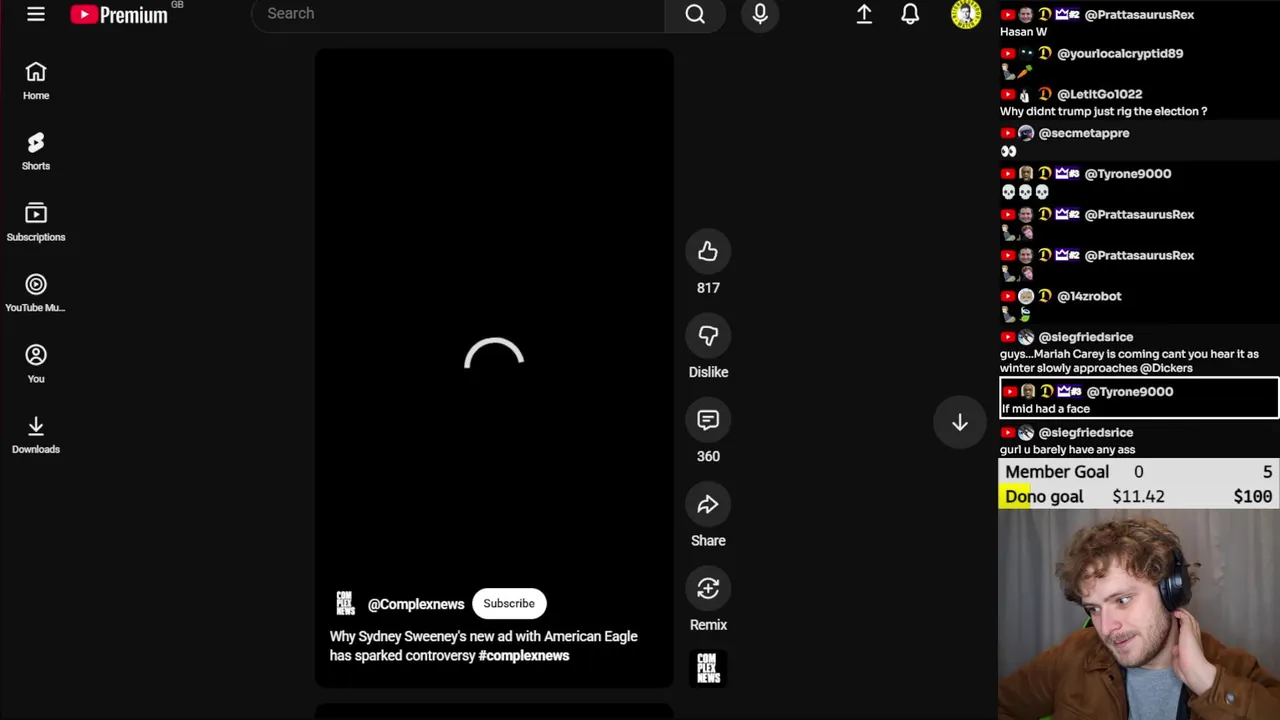This screenshot has height=720, width=1280.
Task: Open Subscriptions in sidebar
Action: 36,223
